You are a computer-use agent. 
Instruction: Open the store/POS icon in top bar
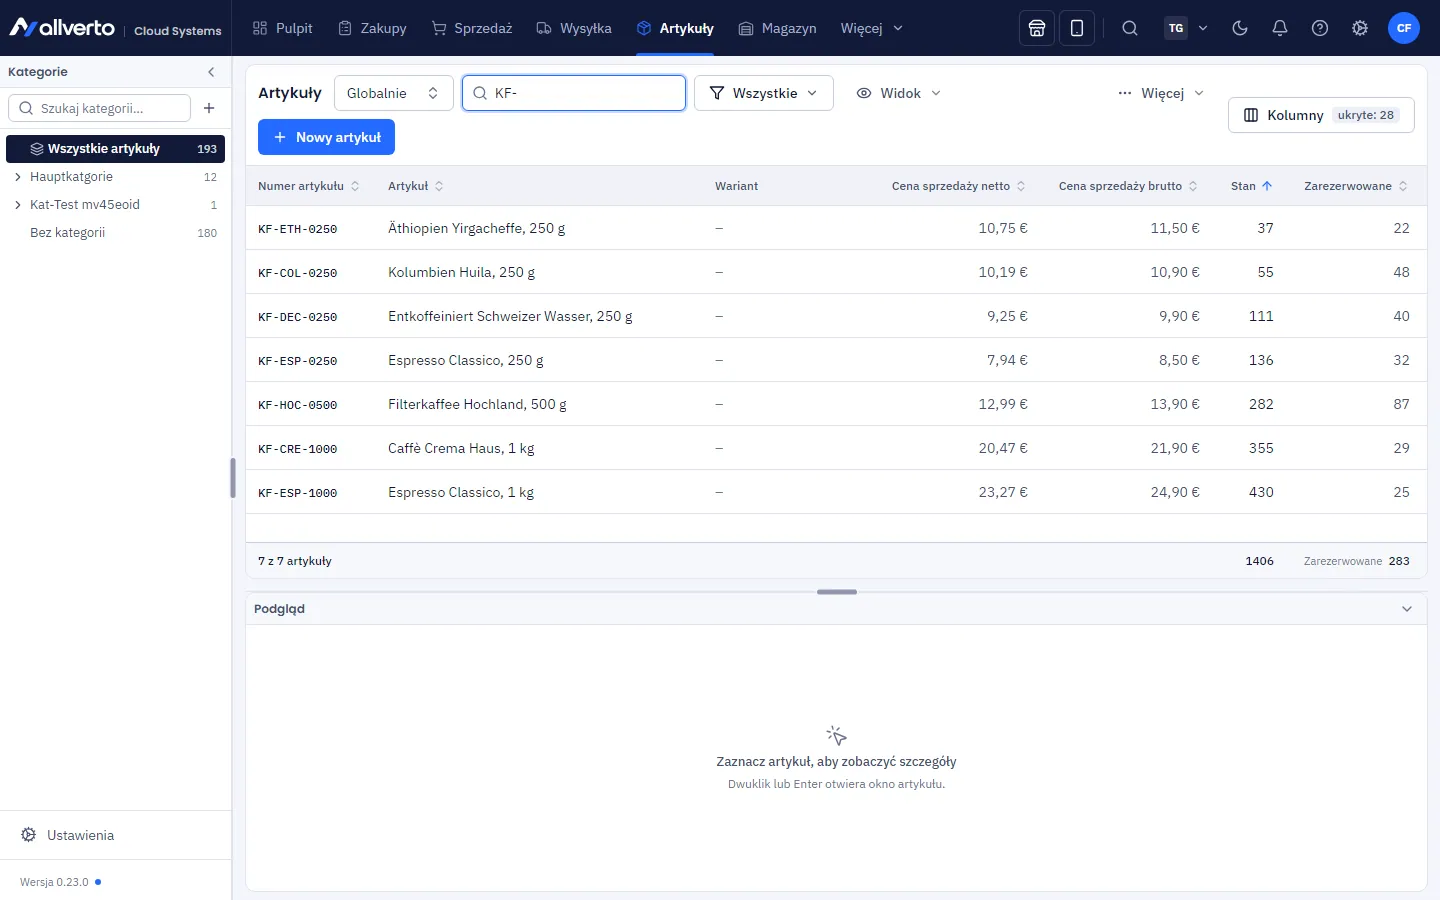click(1037, 28)
